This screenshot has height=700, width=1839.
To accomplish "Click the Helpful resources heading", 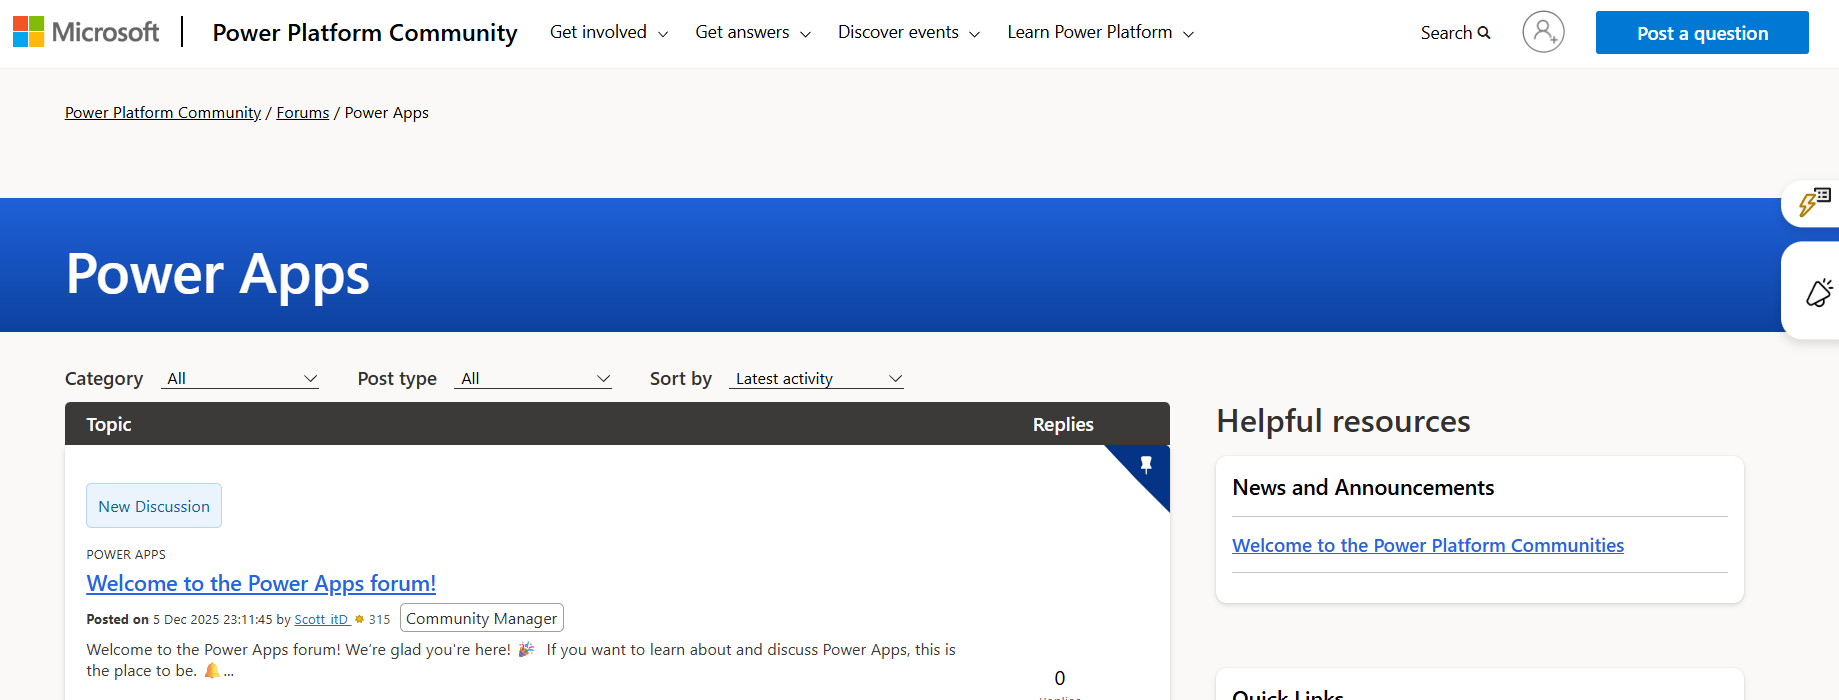I will (1343, 421).
